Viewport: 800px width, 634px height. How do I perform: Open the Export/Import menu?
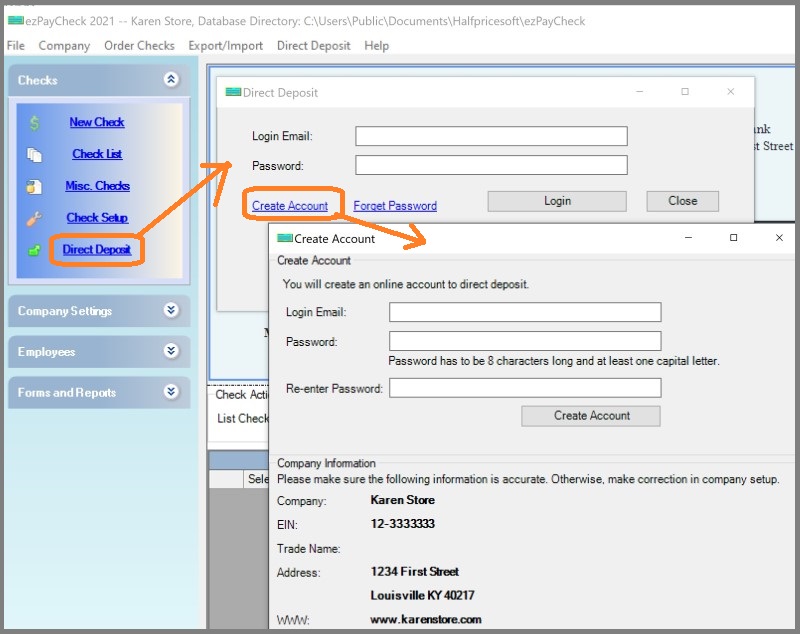pos(225,46)
